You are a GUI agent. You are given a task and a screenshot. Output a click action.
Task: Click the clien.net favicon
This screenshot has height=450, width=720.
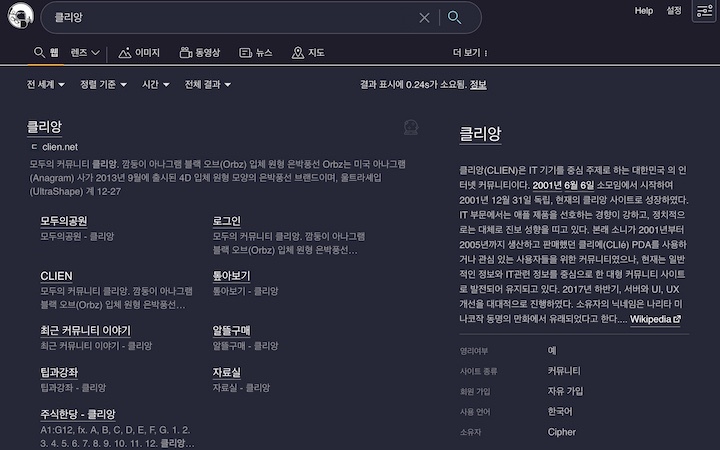pyautogui.click(x=34, y=147)
